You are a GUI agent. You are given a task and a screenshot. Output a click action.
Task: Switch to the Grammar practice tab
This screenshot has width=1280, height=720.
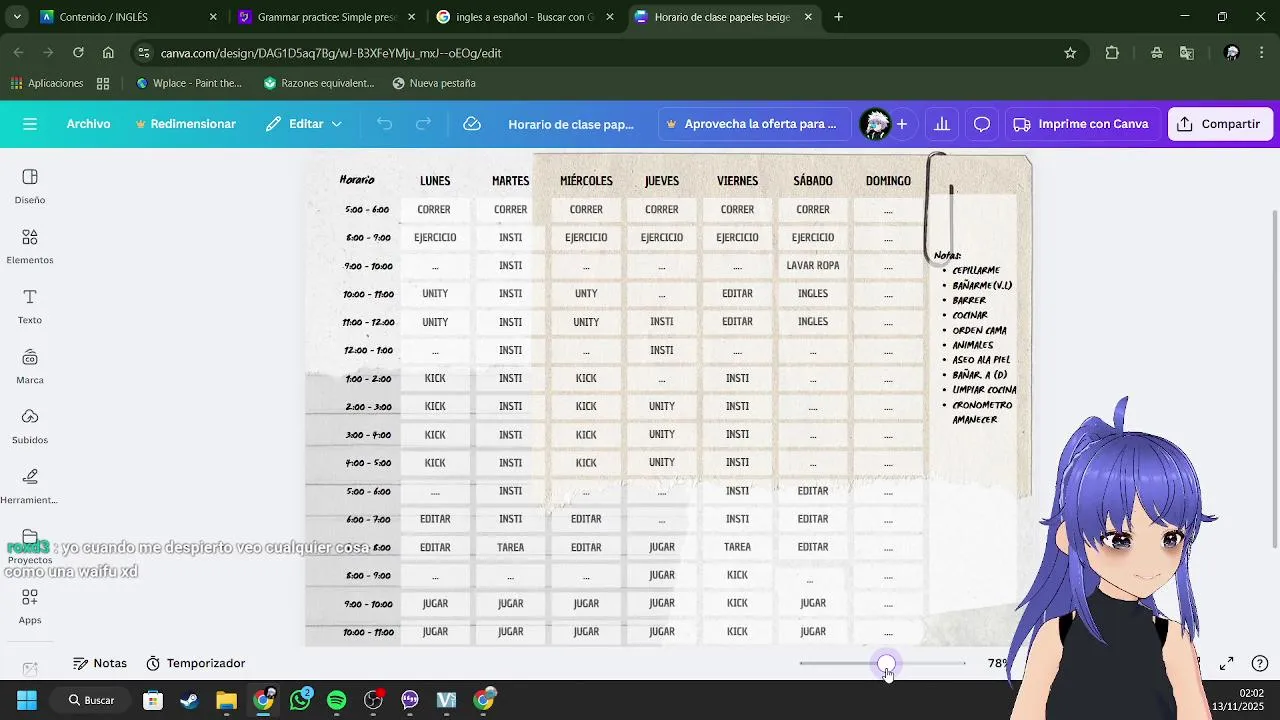326,17
